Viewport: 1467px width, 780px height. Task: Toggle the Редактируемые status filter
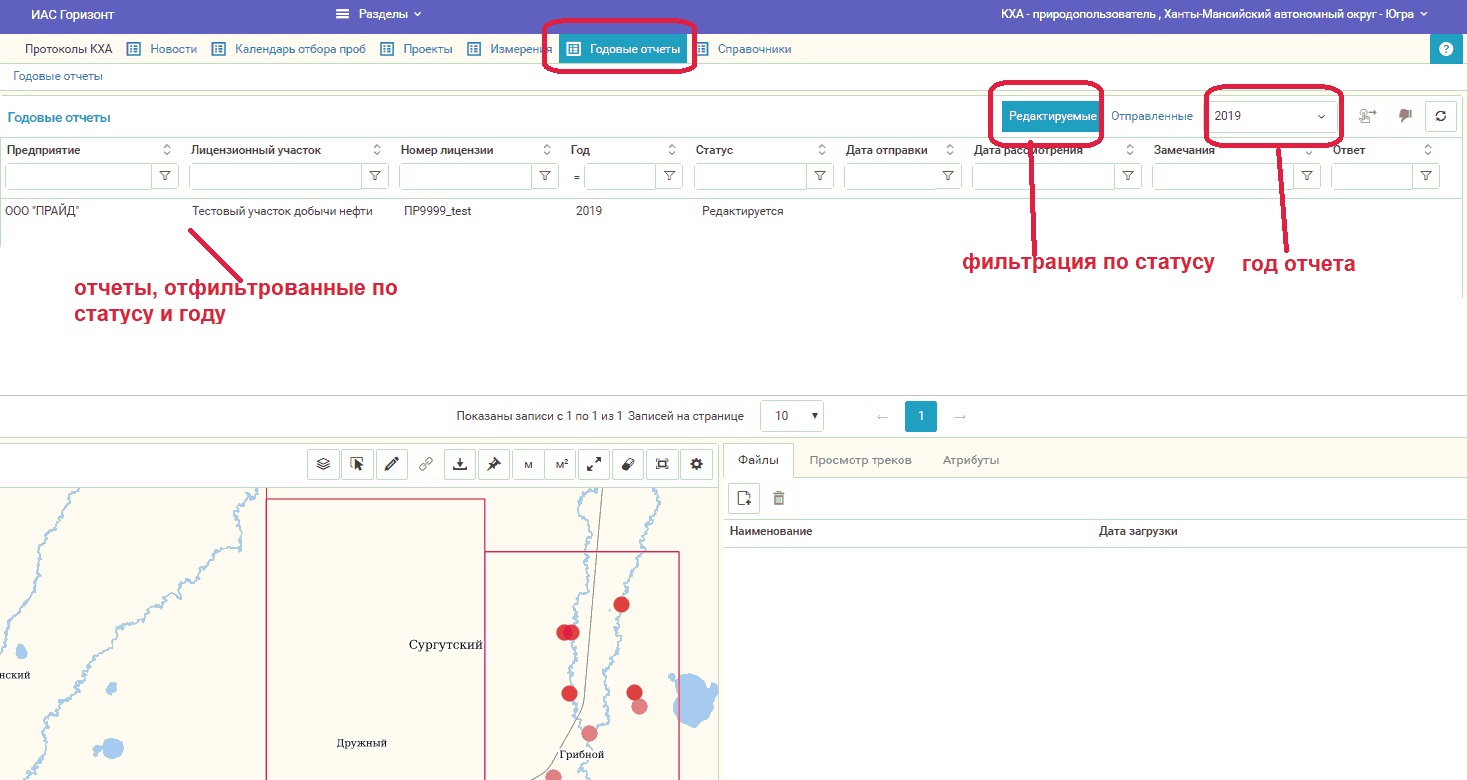click(1051, 116)
